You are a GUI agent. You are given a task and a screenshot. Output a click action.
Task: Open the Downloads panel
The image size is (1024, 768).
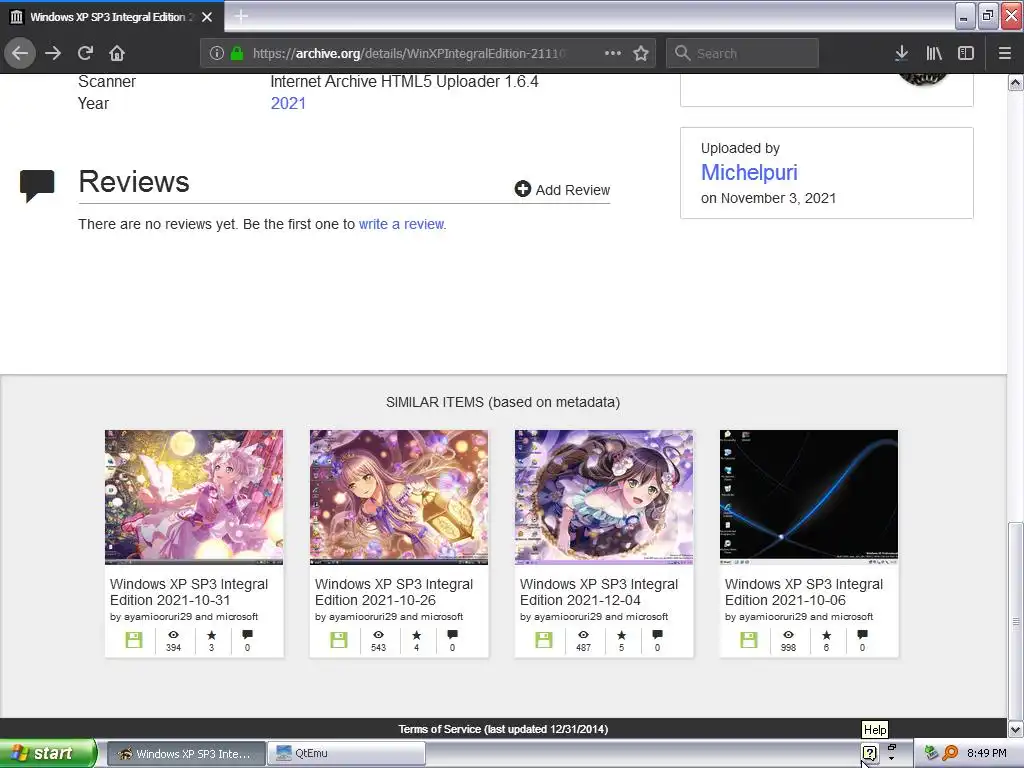(901, 53)
